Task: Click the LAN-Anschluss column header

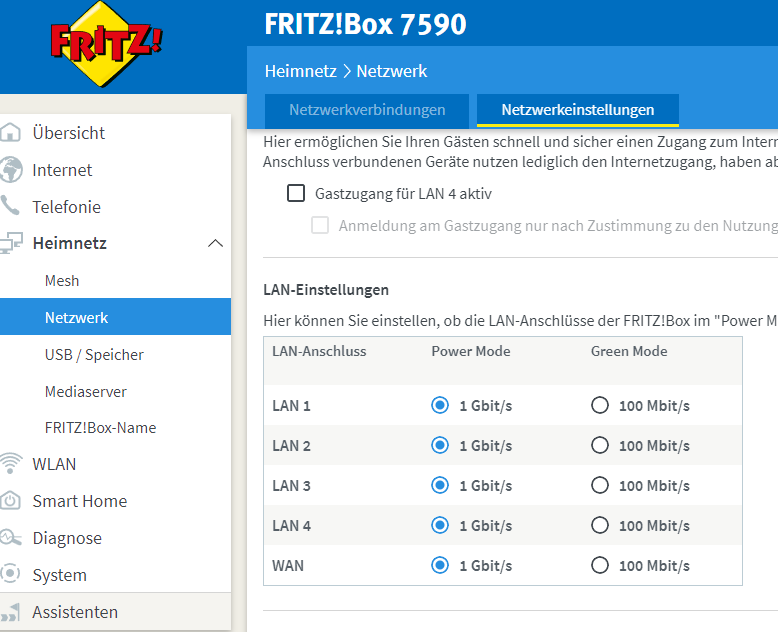Action: click(319, 351)
